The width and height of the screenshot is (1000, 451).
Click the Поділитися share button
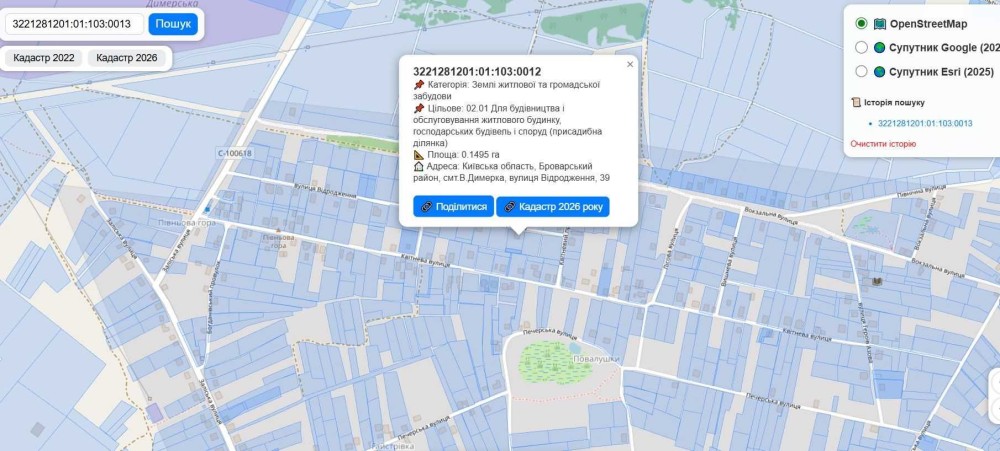point(453,207)
